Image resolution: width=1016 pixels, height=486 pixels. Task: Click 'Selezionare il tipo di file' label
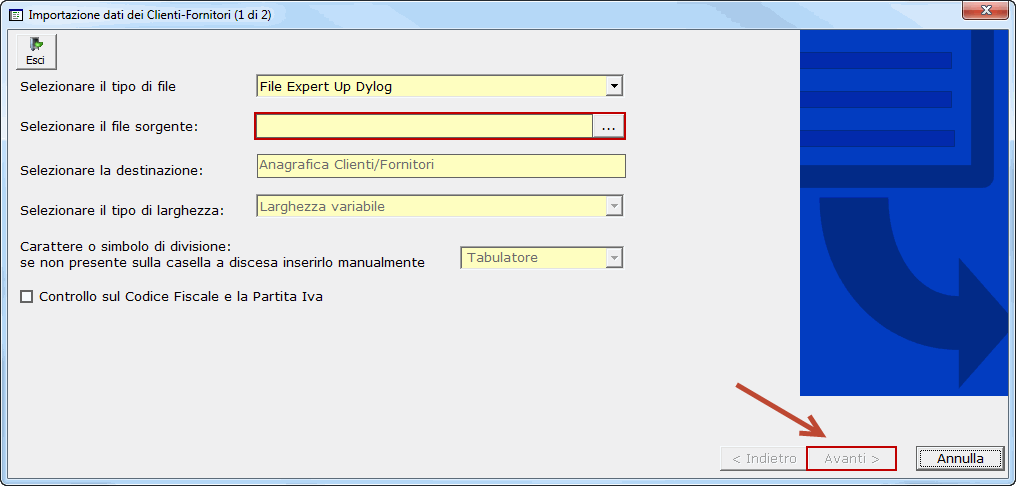click(98, 86)
